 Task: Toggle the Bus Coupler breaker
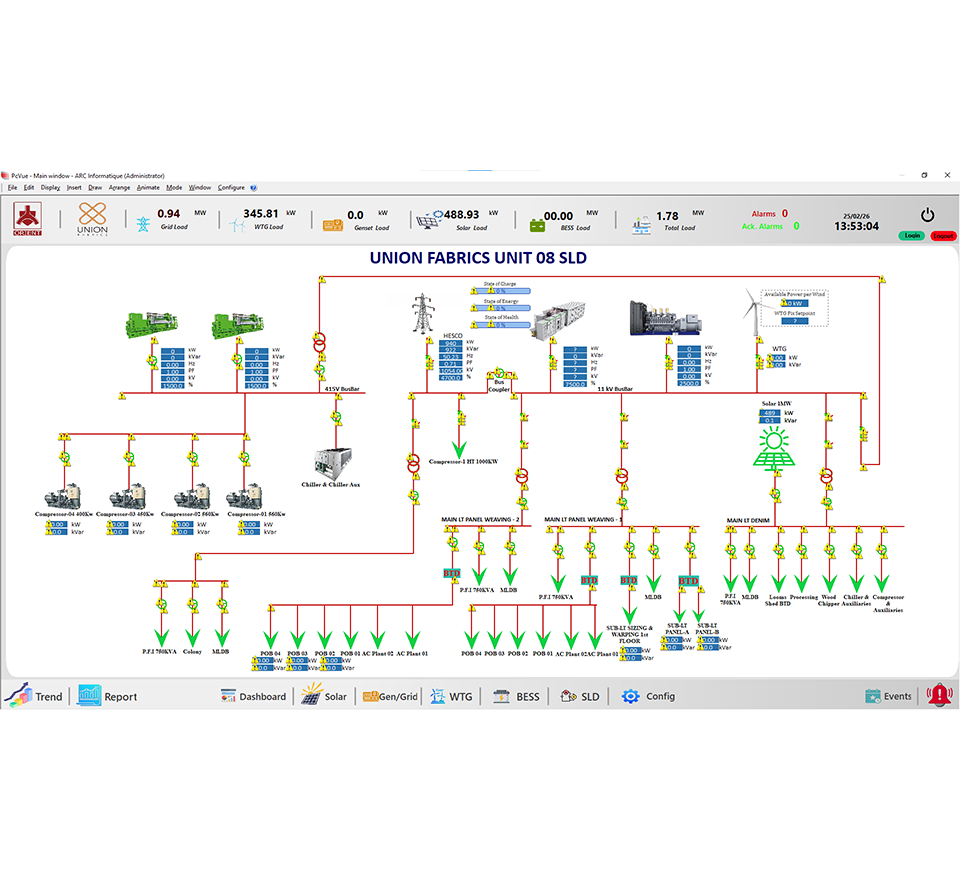tap(499, 374)
